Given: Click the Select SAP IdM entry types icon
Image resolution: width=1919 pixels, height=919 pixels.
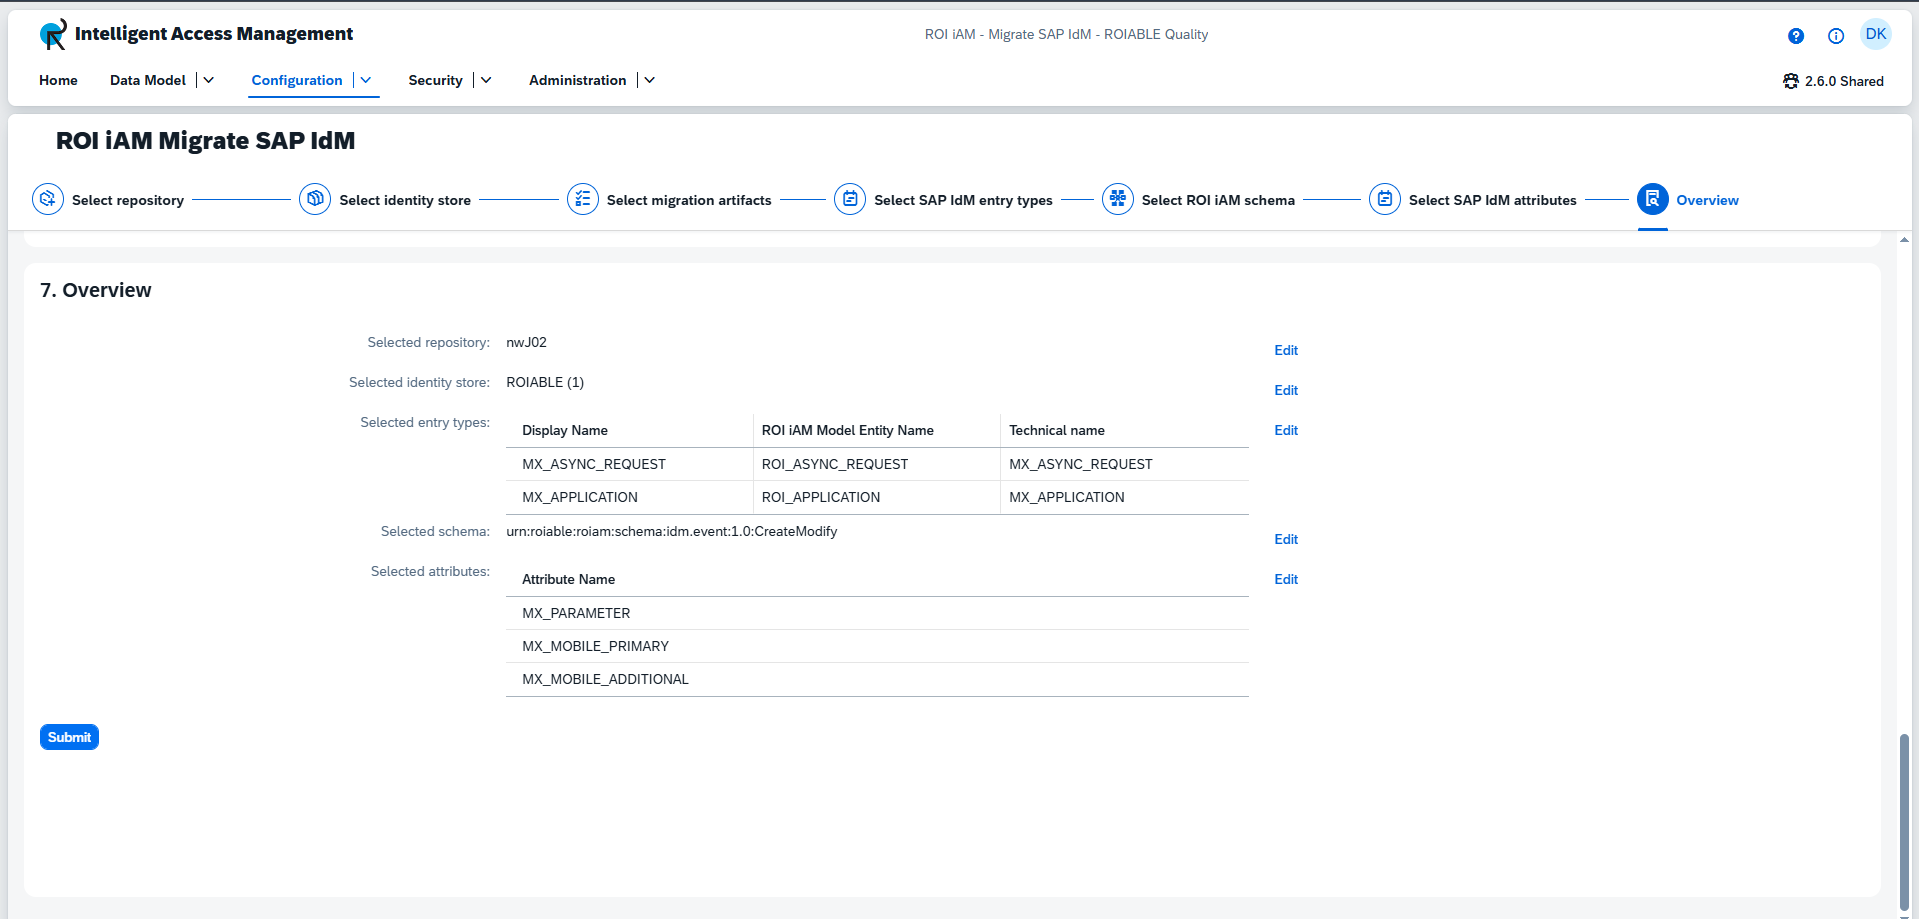Looking at the screenshot, I should 850,199.
